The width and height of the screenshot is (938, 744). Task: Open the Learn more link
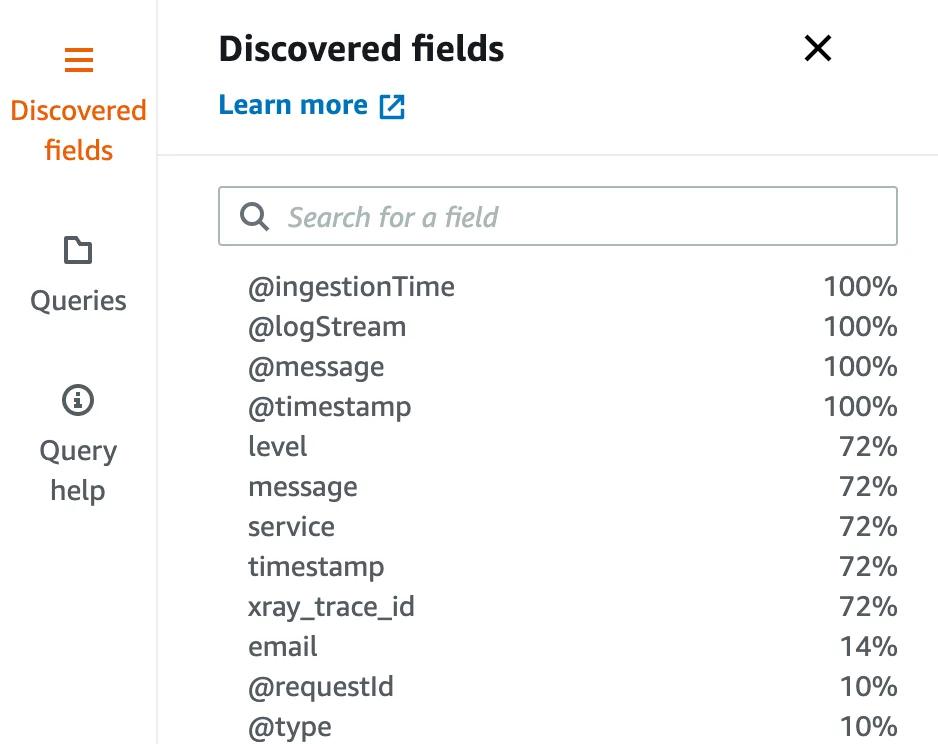point(293,105)
